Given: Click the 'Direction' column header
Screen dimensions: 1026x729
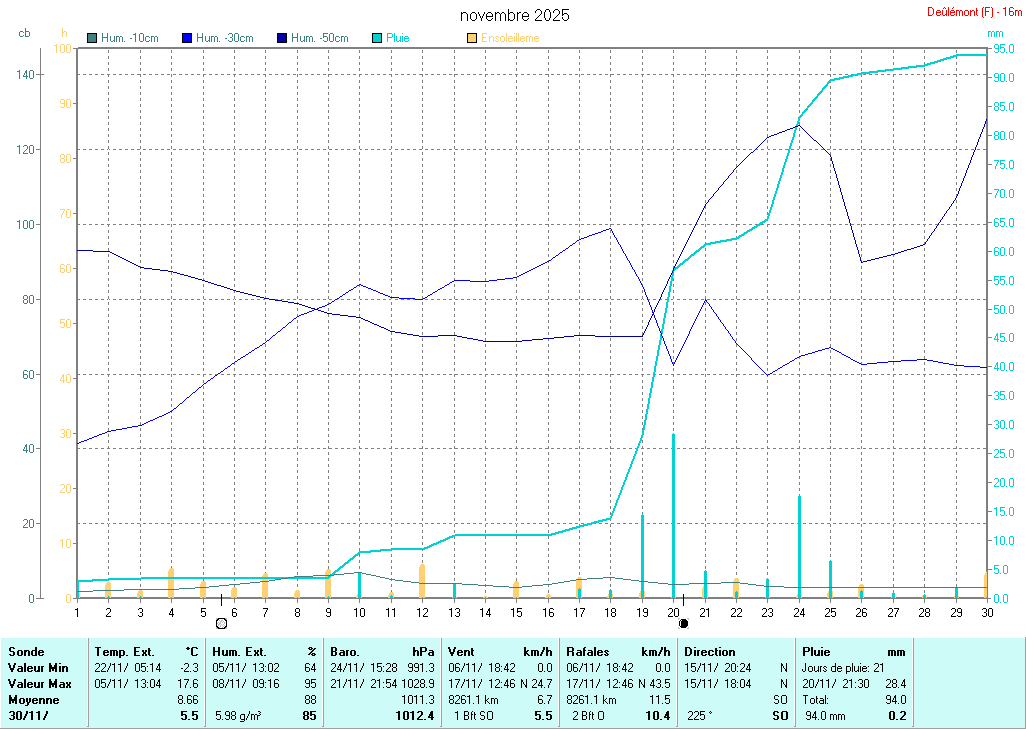Looking at the screenshot, I should [x=710, y=651].
